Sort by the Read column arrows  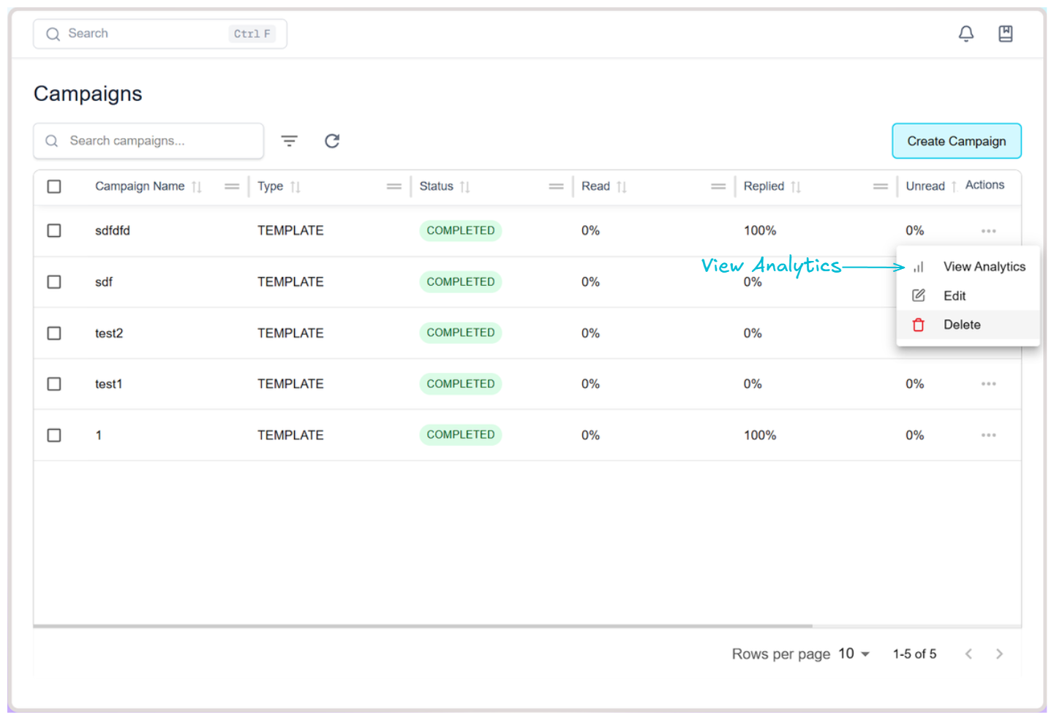tap(622, 187)
